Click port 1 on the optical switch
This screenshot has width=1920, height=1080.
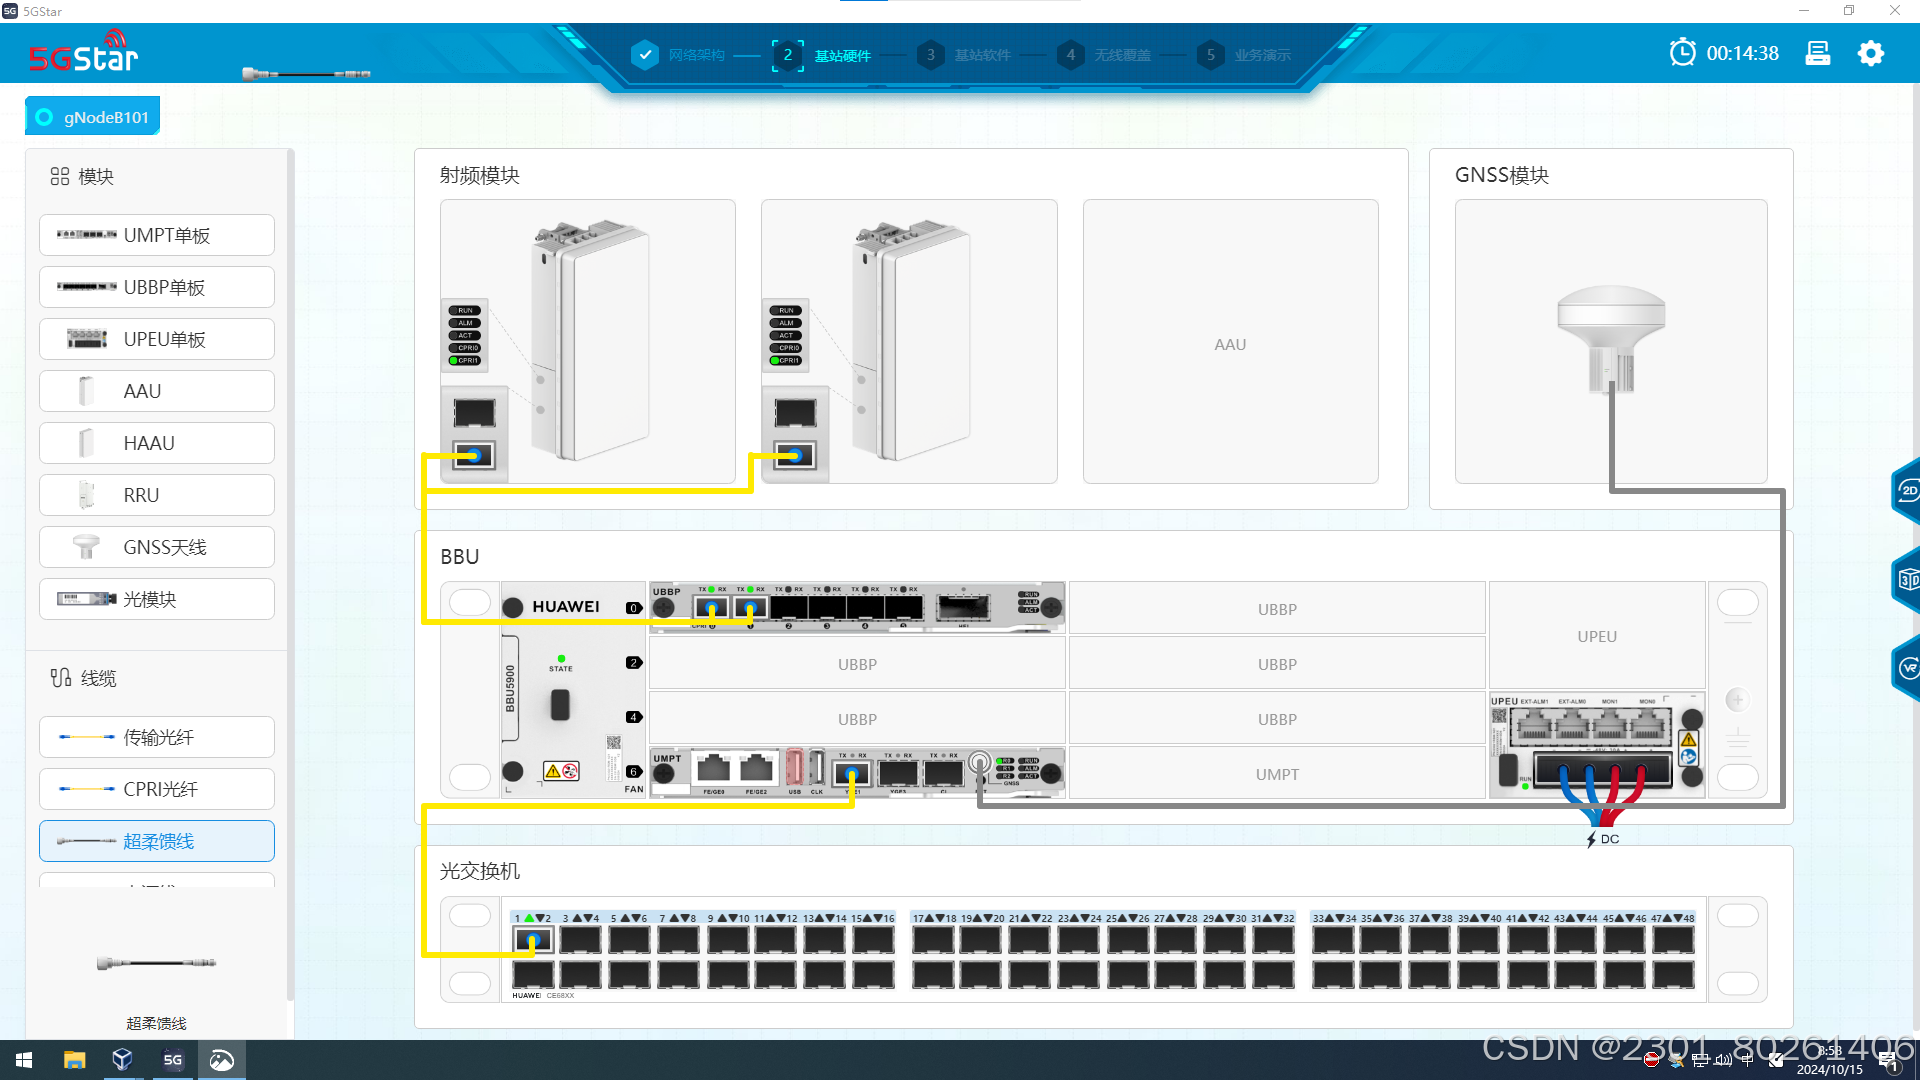(532, 940)
